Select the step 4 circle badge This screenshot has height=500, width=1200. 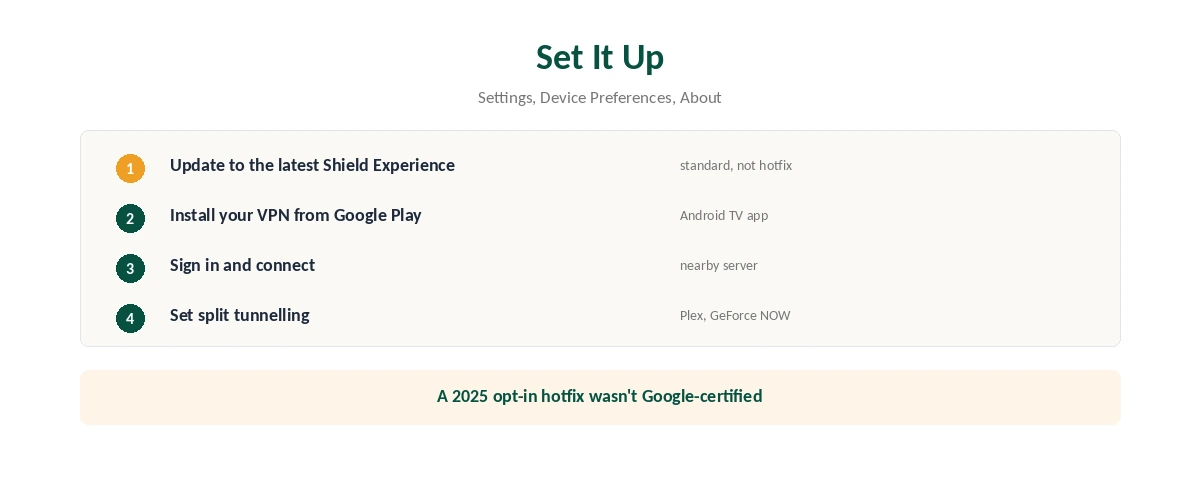point(130,318)
